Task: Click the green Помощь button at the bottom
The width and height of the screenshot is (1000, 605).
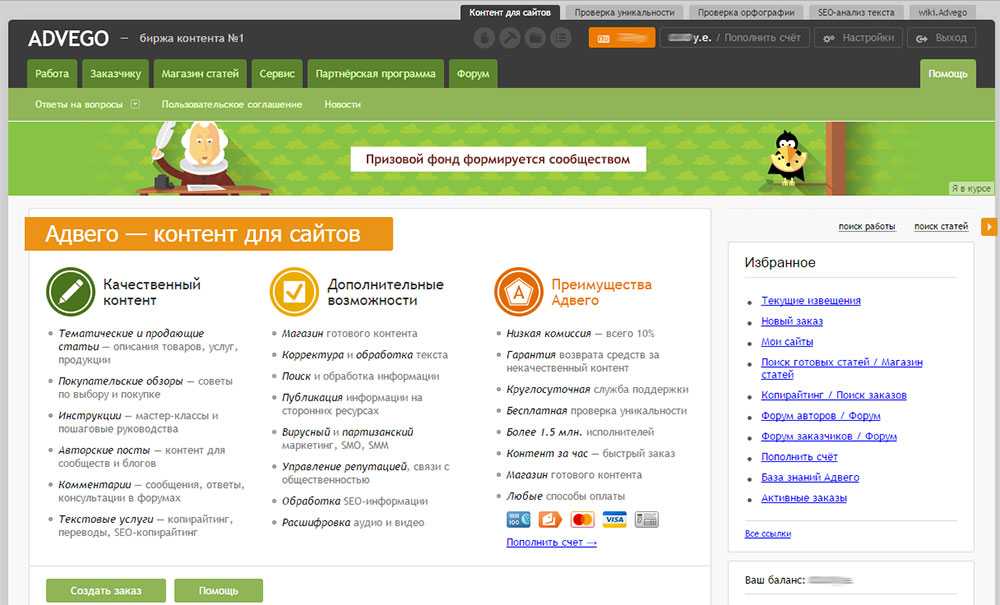Action: 219,590
